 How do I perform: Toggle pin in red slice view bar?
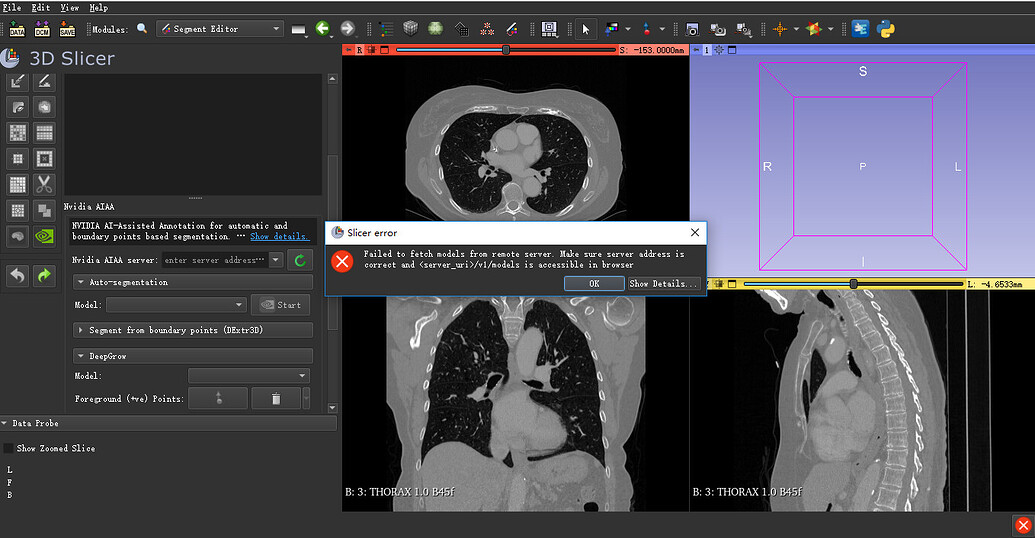(x=349, y=50)
